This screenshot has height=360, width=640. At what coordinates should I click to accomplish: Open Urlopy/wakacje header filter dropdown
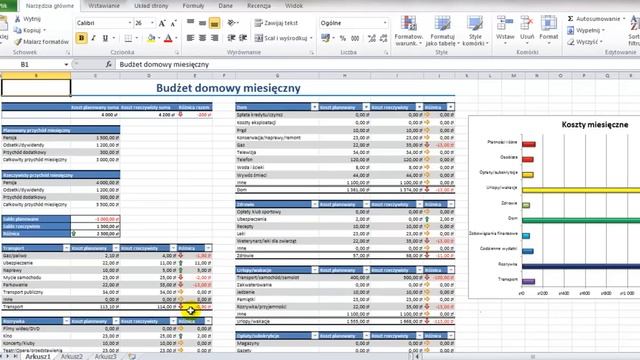click(314, 270)
